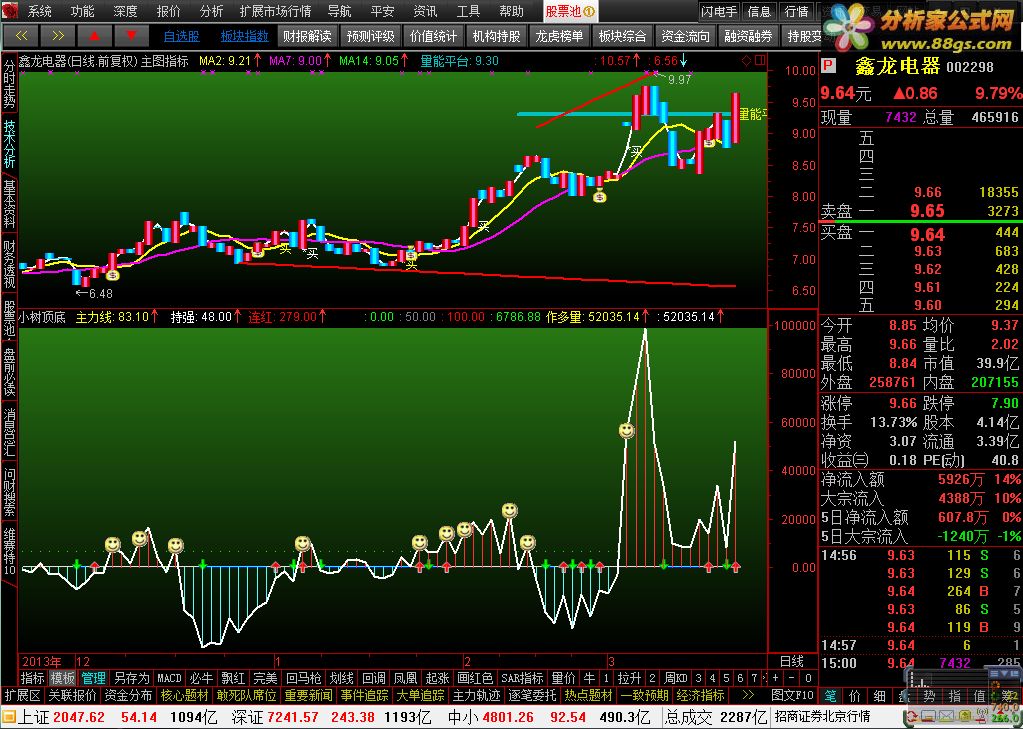Click the 模板 button

[63, 678]
